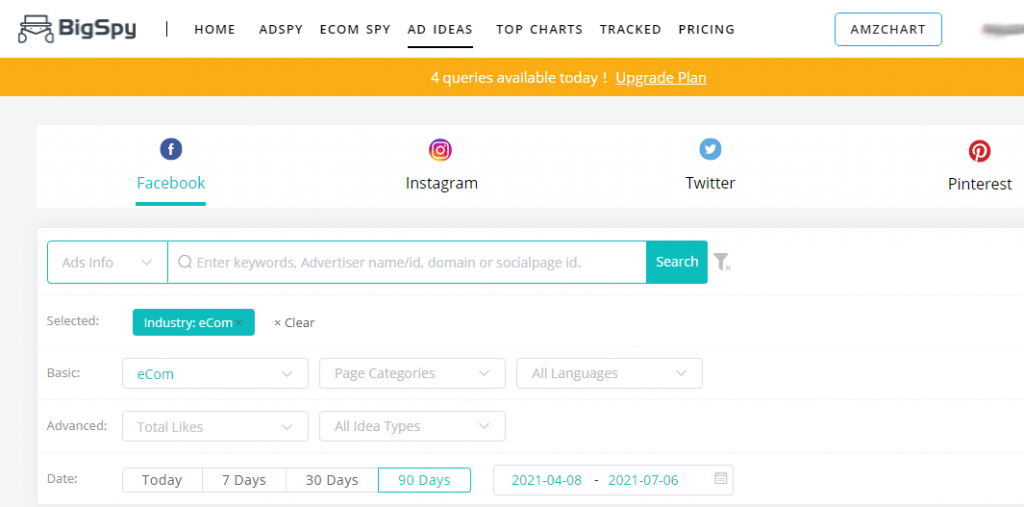Open the PRICING page
Viewport: 1024px width, 507px height.
point(707,29)
